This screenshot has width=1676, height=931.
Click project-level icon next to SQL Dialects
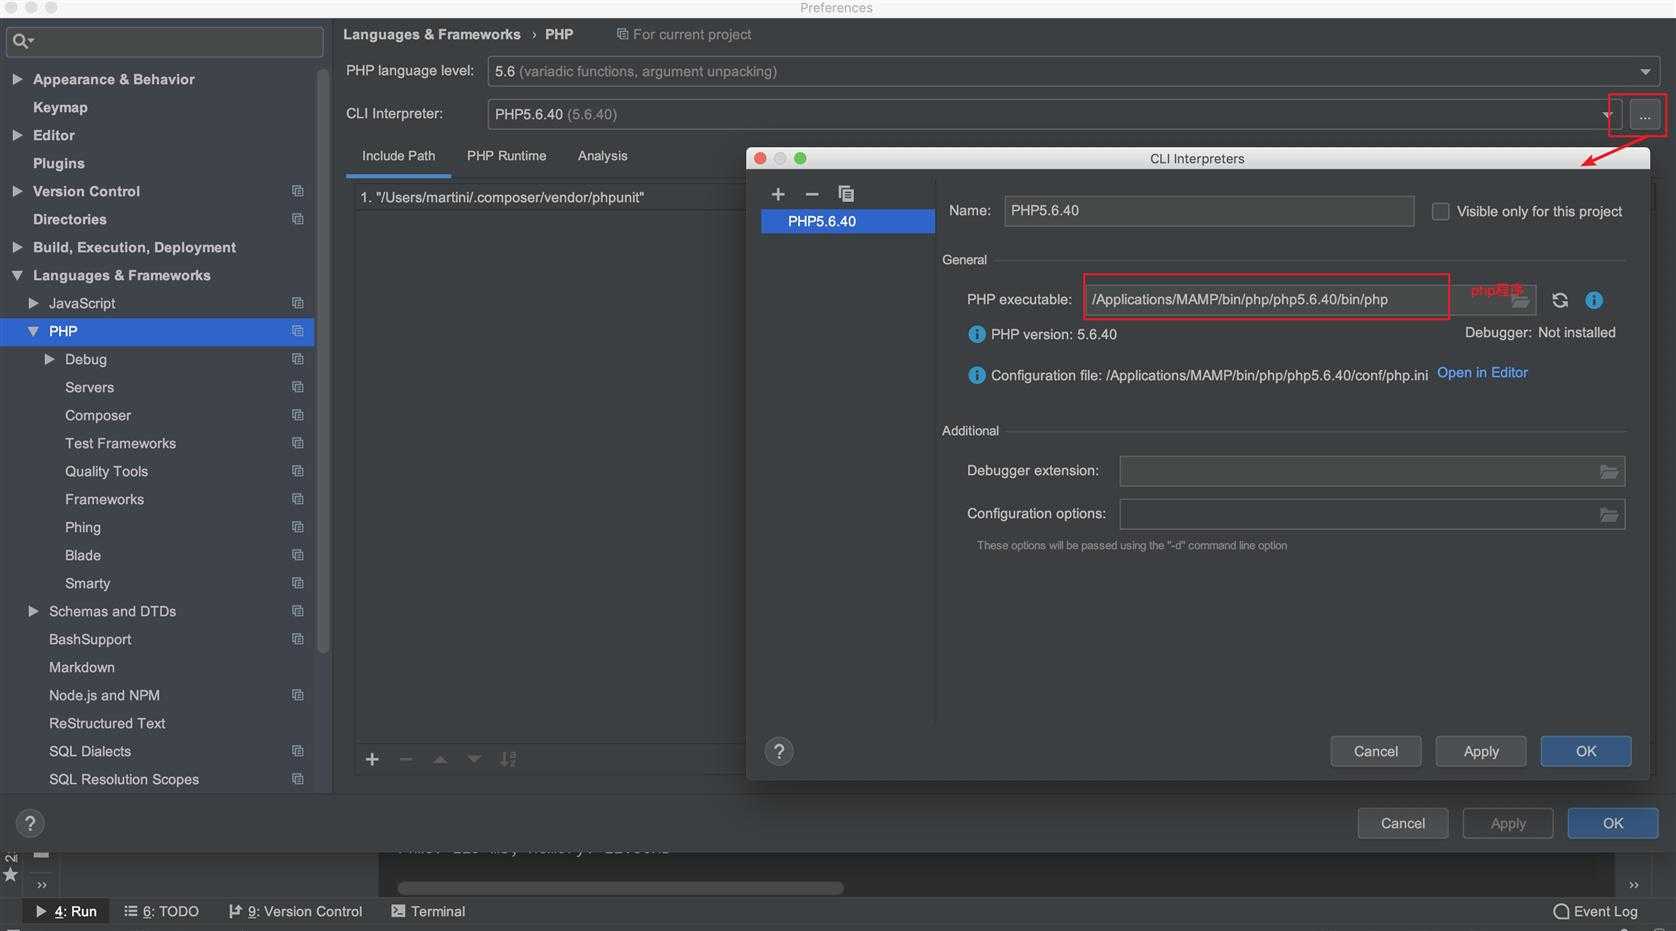[x=297, y=751]
